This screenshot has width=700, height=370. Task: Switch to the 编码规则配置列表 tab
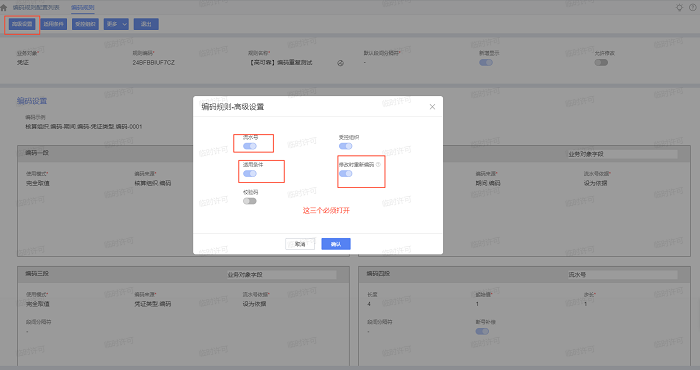(36, 8)
